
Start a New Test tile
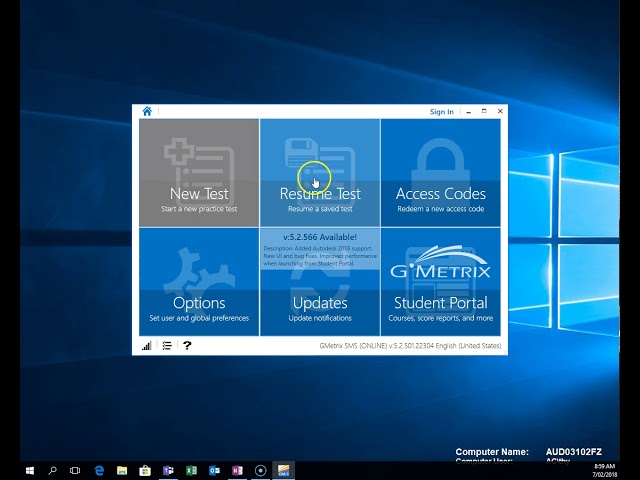click(199, 173)
